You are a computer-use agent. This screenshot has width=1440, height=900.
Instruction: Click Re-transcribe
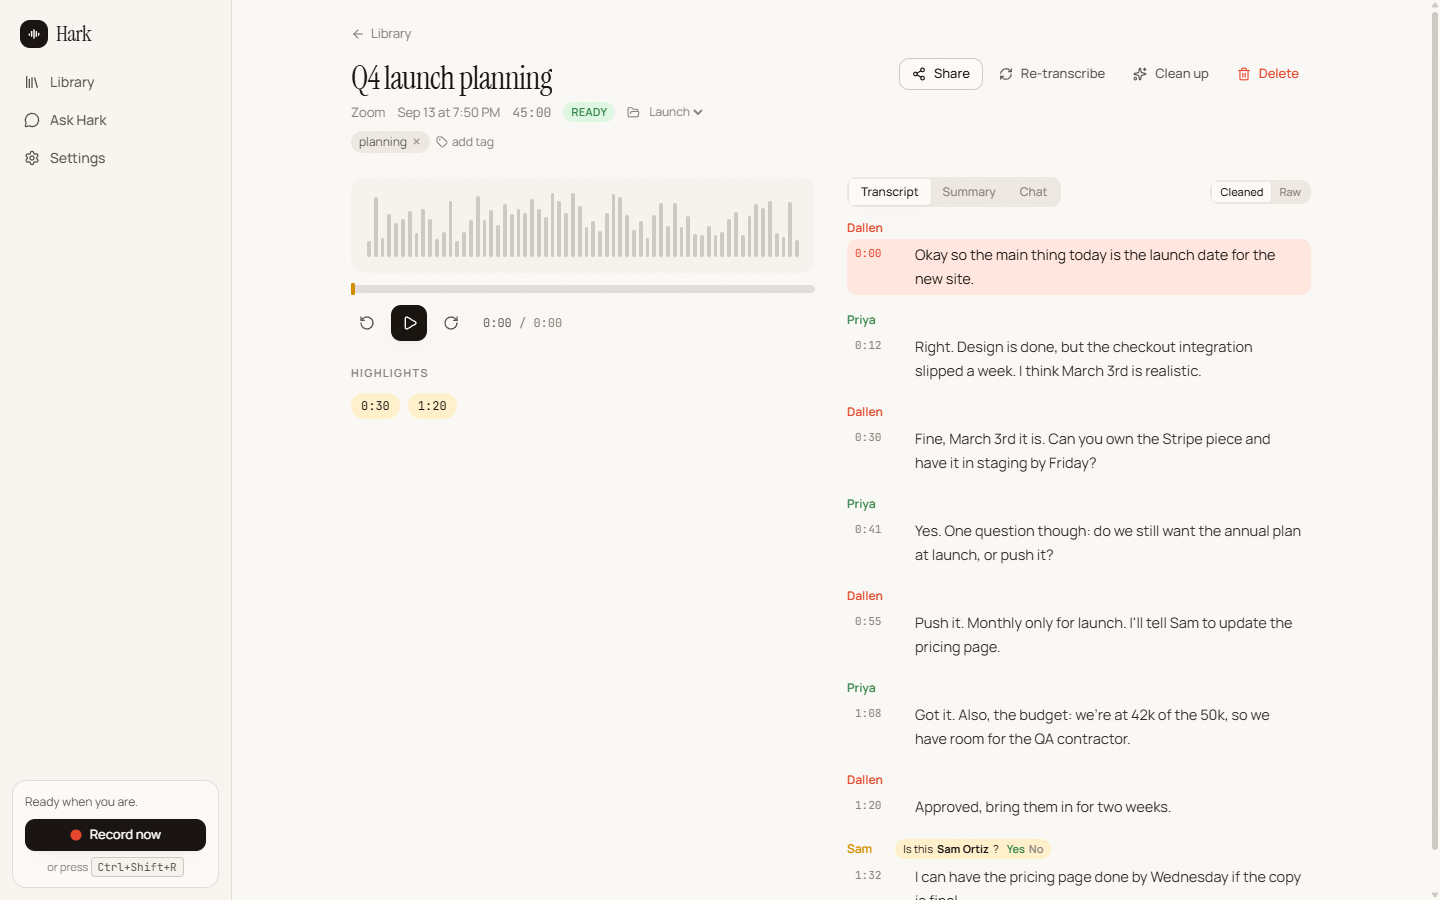point(1052,74)
